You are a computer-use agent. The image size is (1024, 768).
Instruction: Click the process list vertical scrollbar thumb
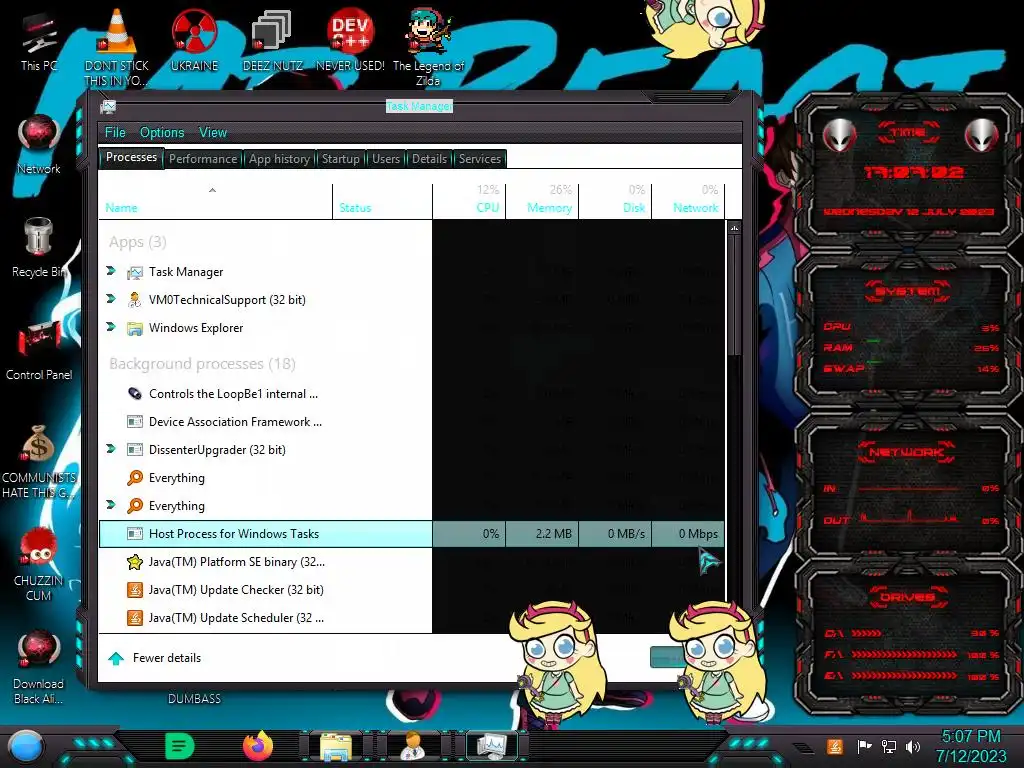click(734, 296)
